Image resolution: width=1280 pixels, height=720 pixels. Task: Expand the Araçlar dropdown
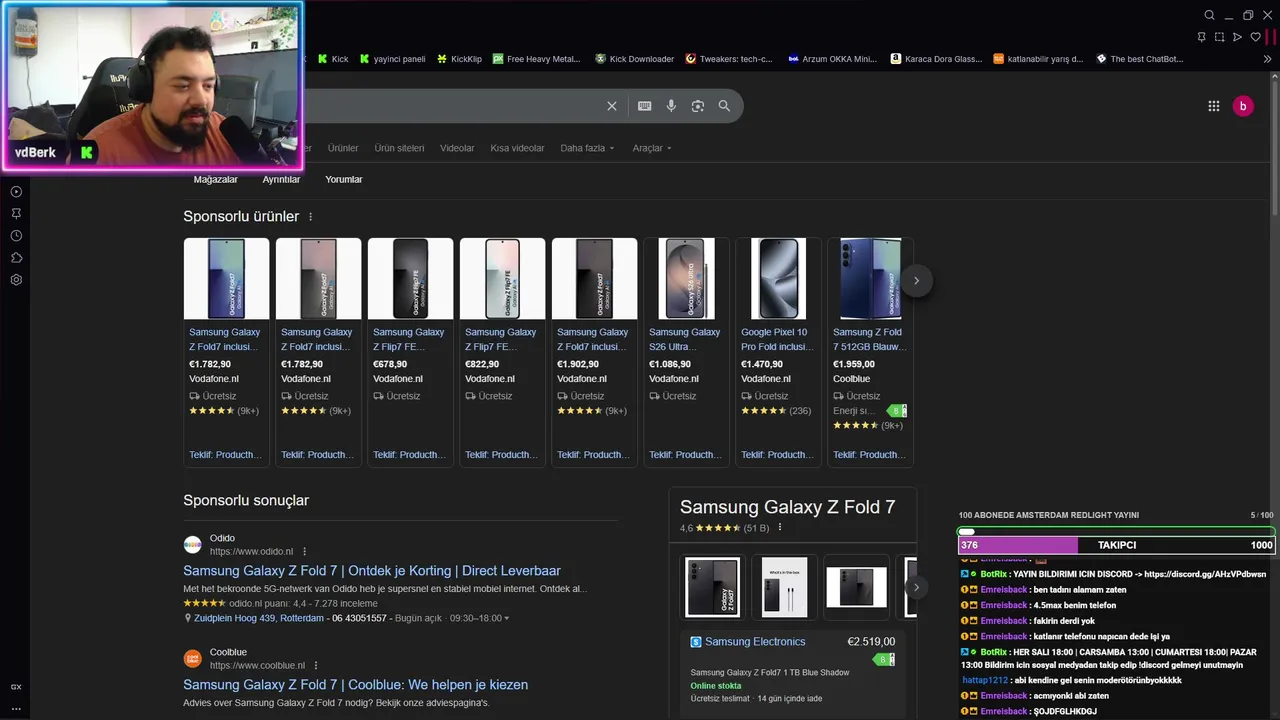pyautogui.click(x=652, y=148)
